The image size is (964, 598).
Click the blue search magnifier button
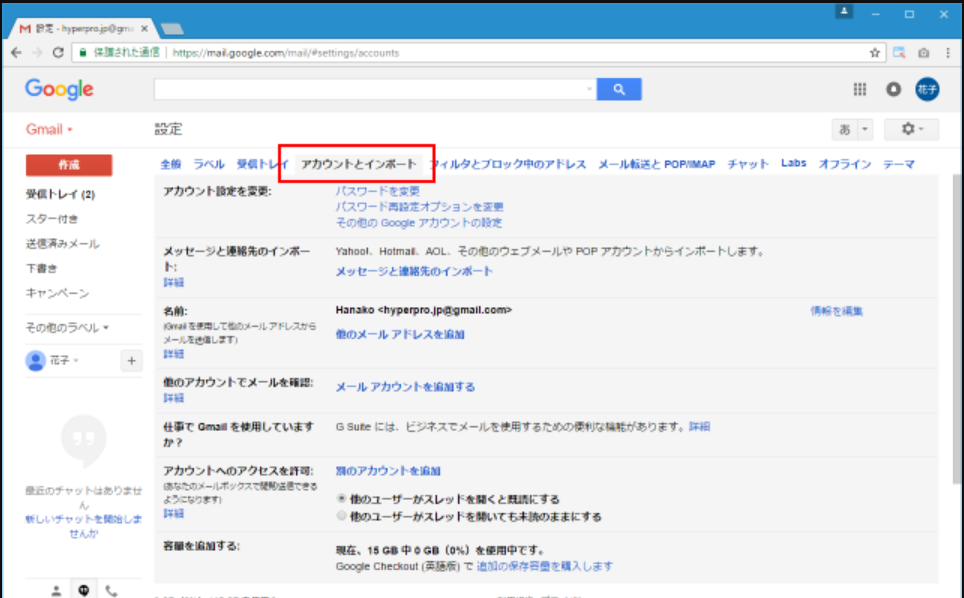click(619, 89)
